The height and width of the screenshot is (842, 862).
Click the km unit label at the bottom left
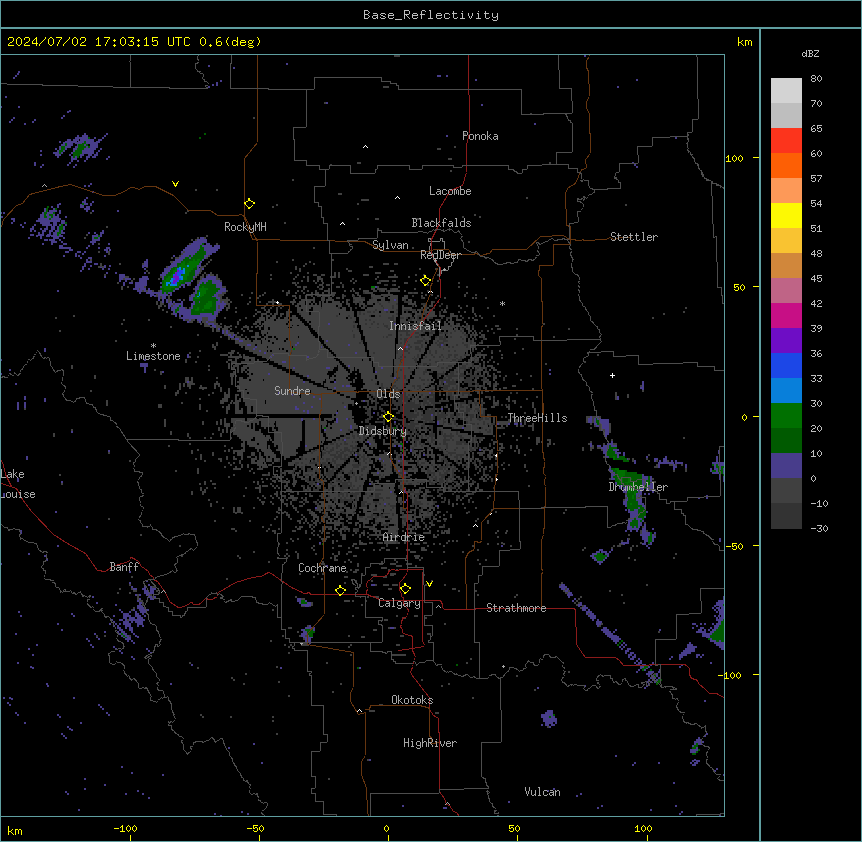click(15, 830)
